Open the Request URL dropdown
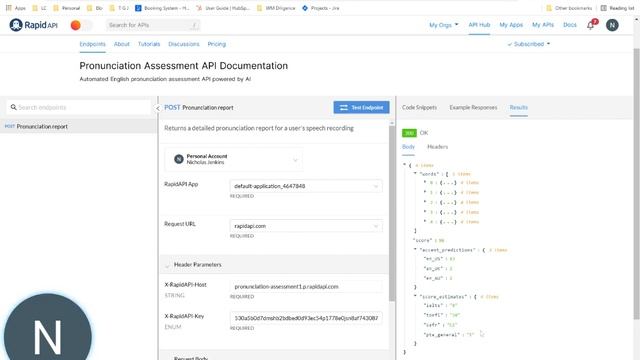The width and height of the screenshot is (640, 360). [x=306, y=226]
